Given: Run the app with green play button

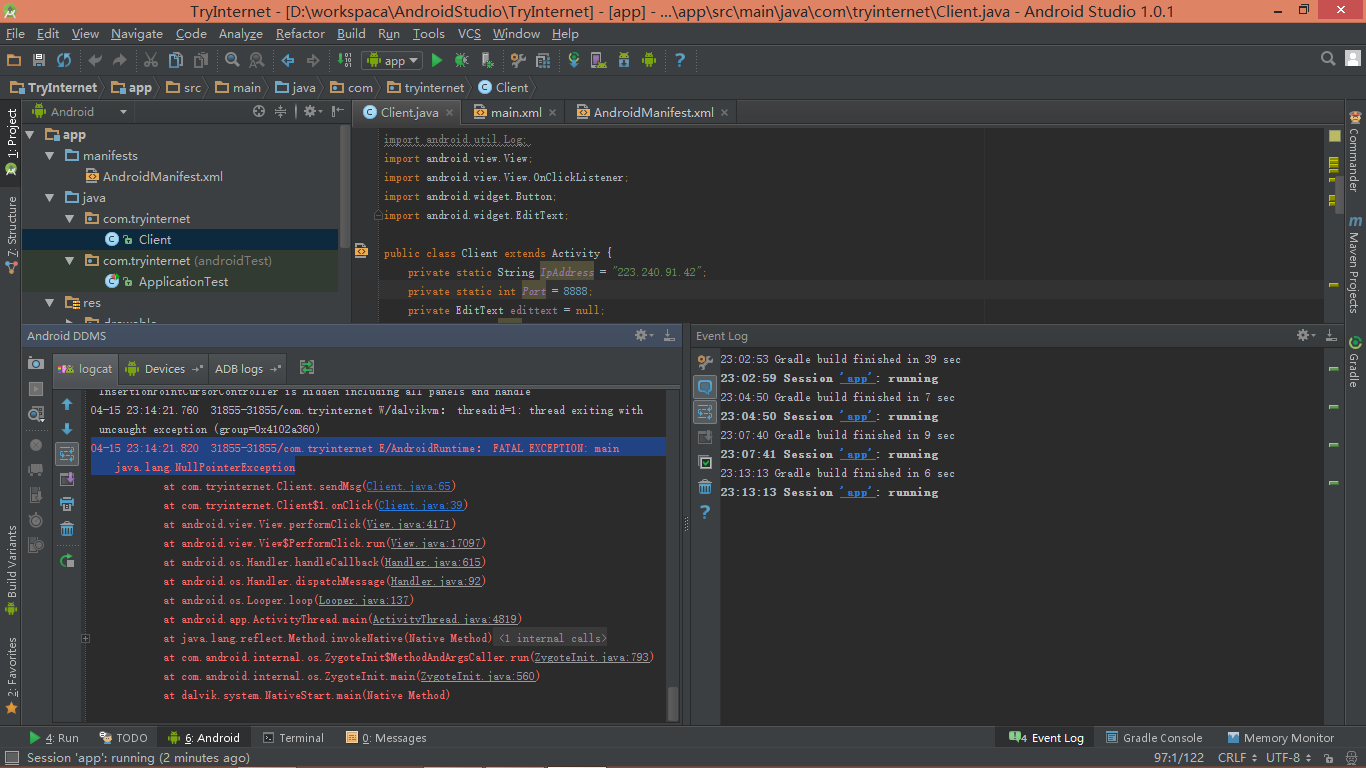Looking at the screenshot, I should coord(437,61).
